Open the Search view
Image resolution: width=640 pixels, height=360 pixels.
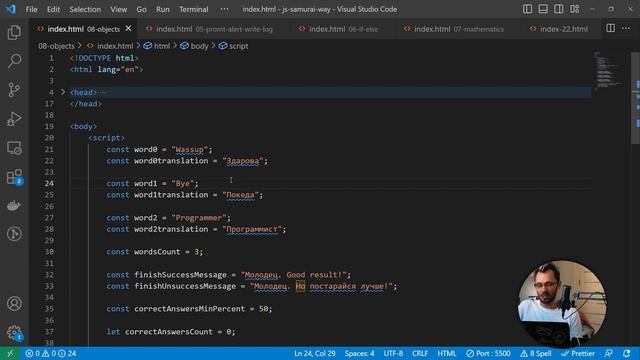coord(14,61)
